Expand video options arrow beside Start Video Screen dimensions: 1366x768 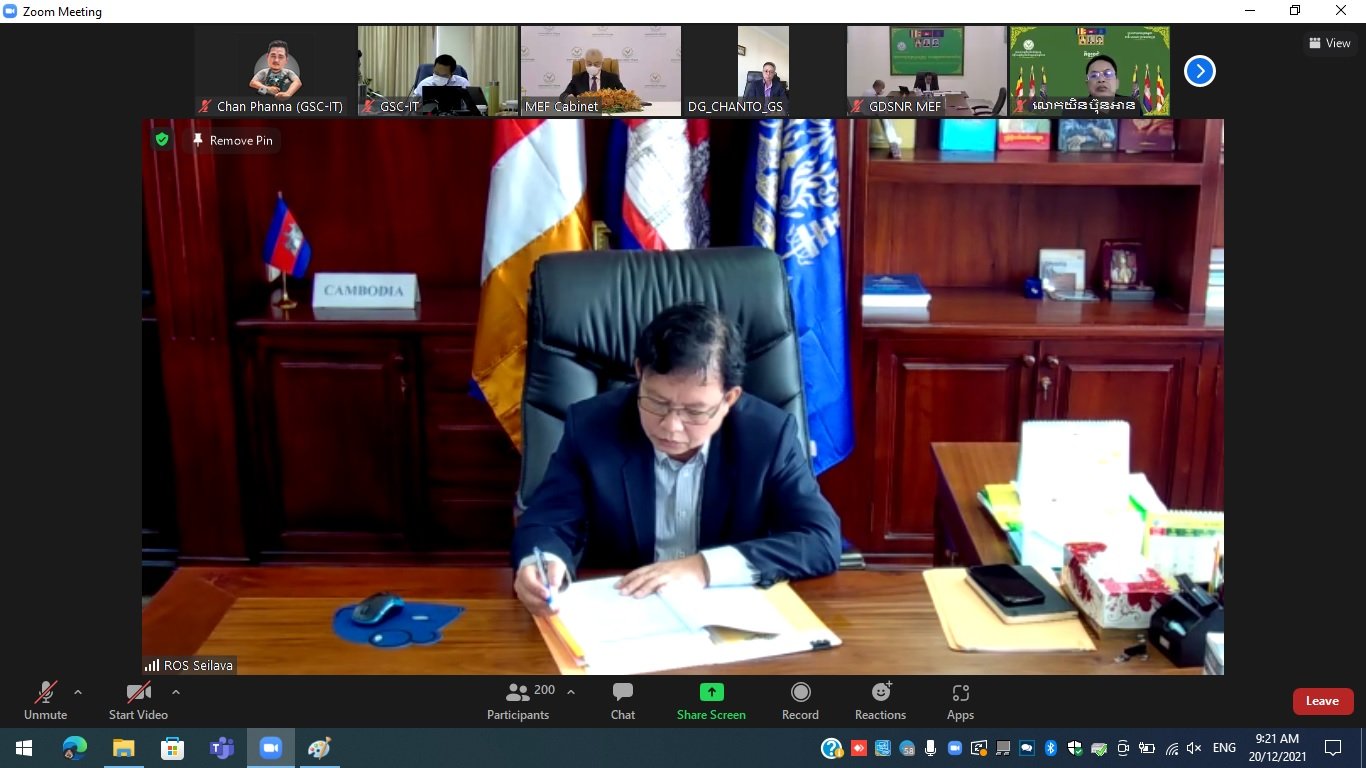[176, 692]
